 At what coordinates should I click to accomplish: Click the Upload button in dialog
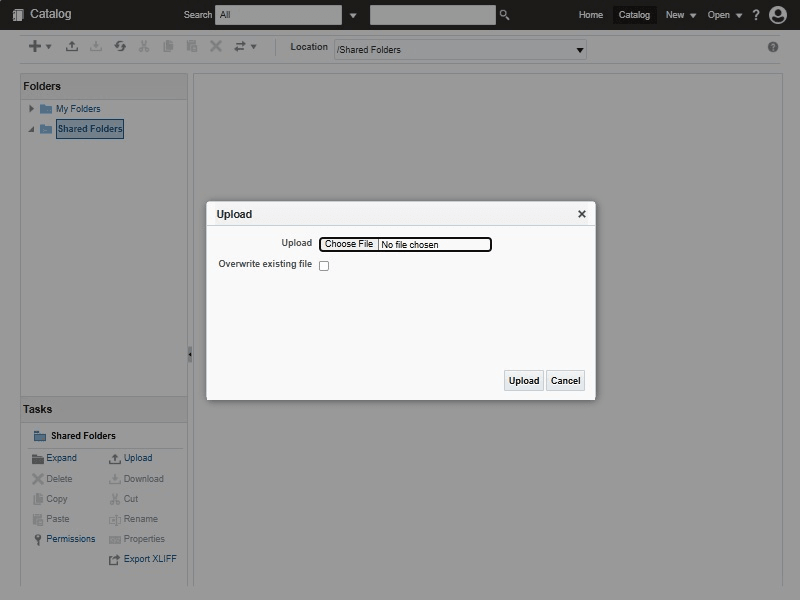click(523, 381)
